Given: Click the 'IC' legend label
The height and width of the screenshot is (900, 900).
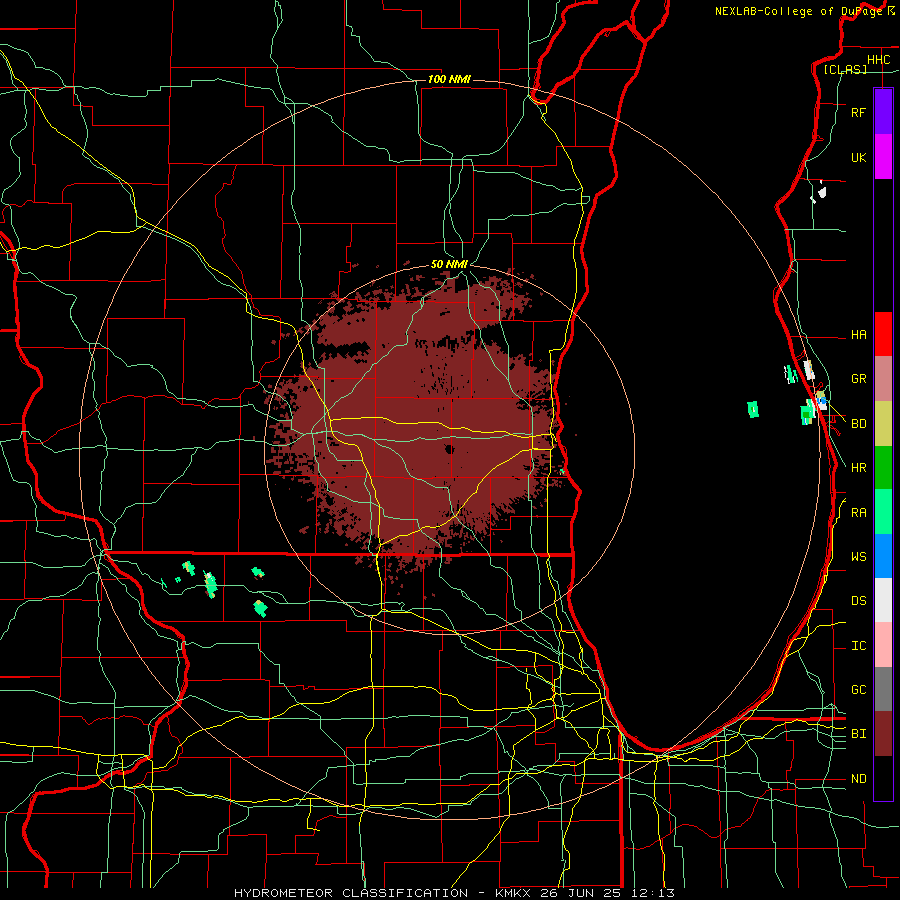Looking at the screenshot, I should click(x=858, y=646).
